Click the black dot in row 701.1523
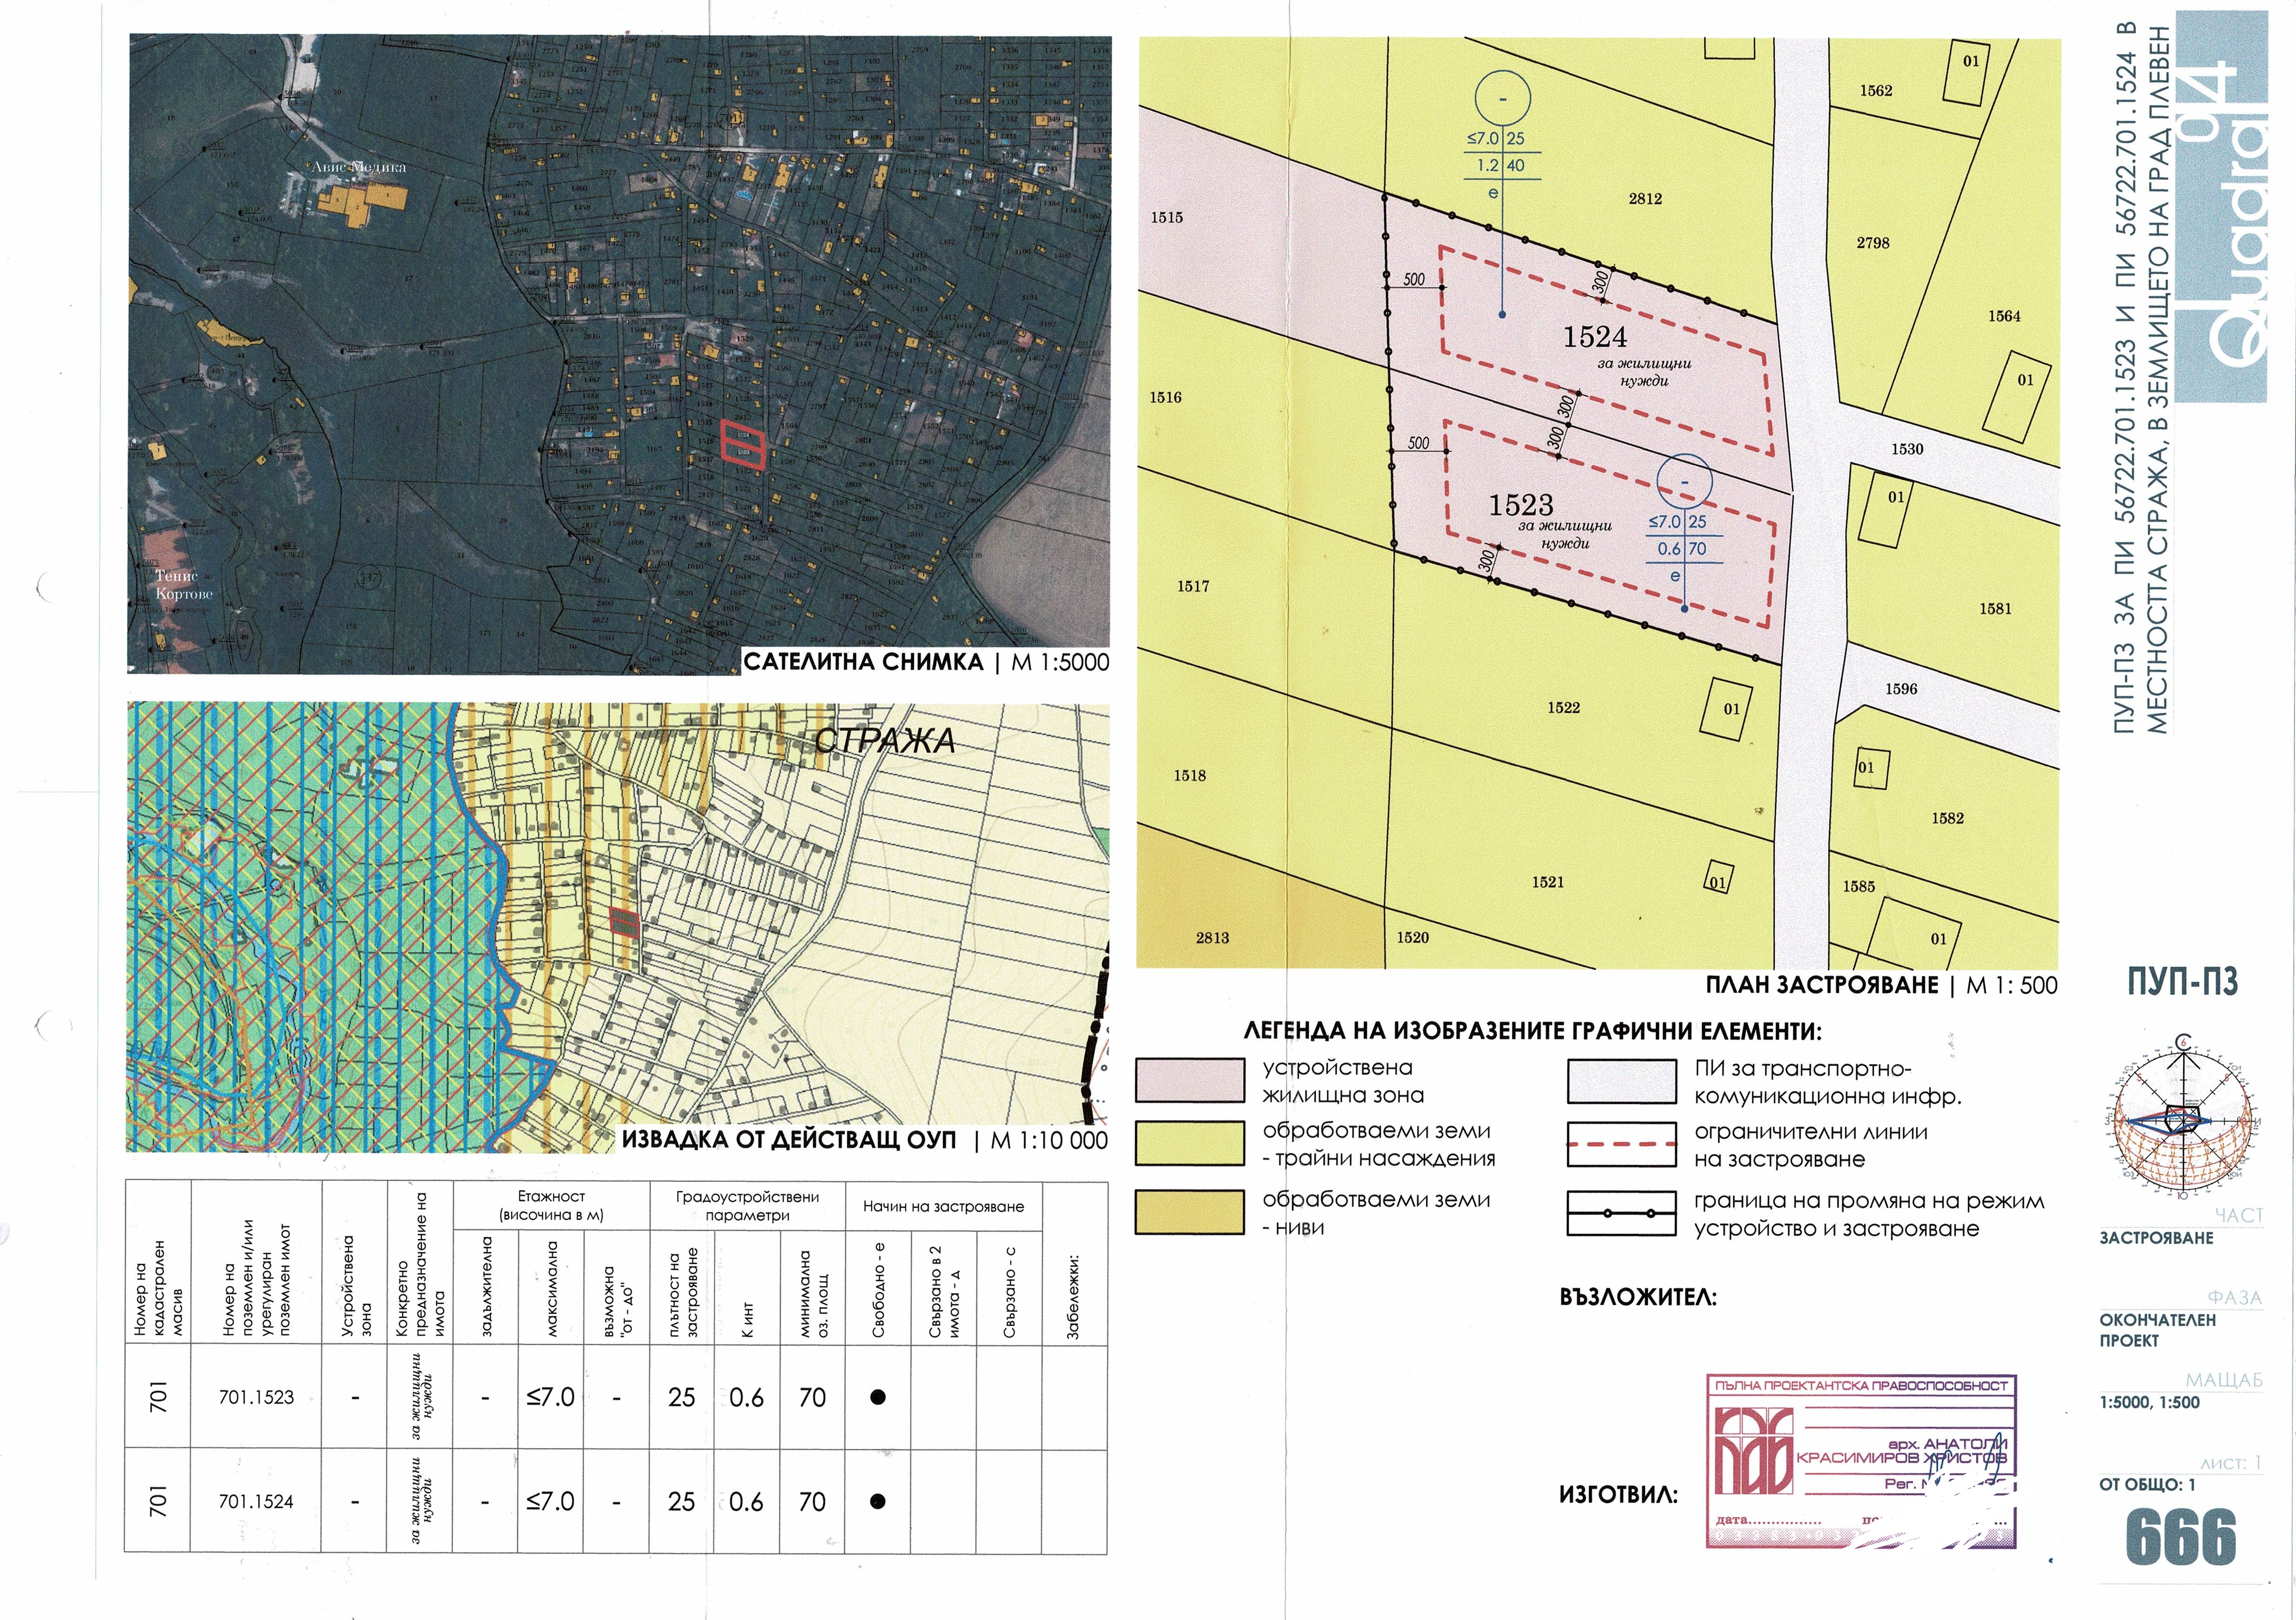The image size is (2296, 1620). (878, 1397)
